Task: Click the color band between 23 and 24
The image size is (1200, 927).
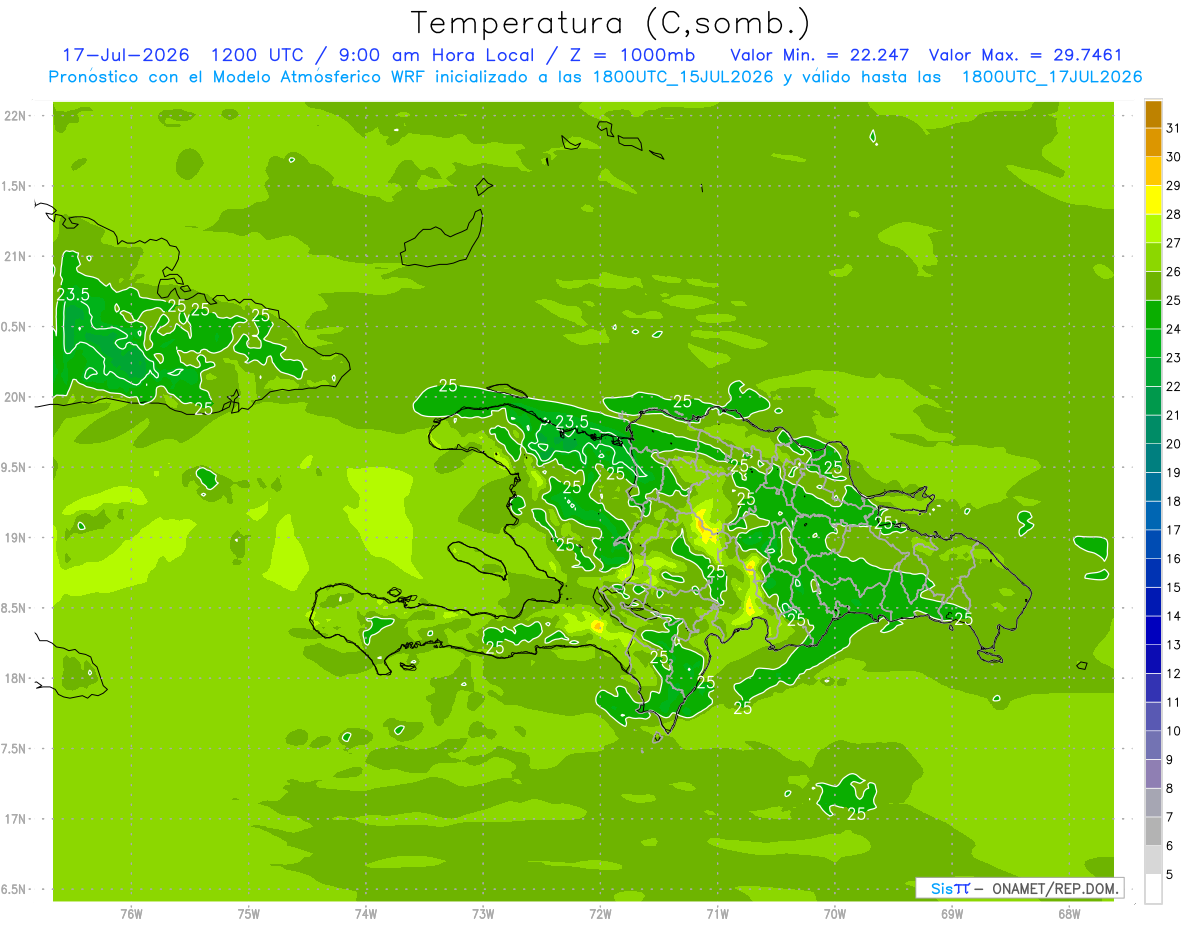Action: [1153, 343]
